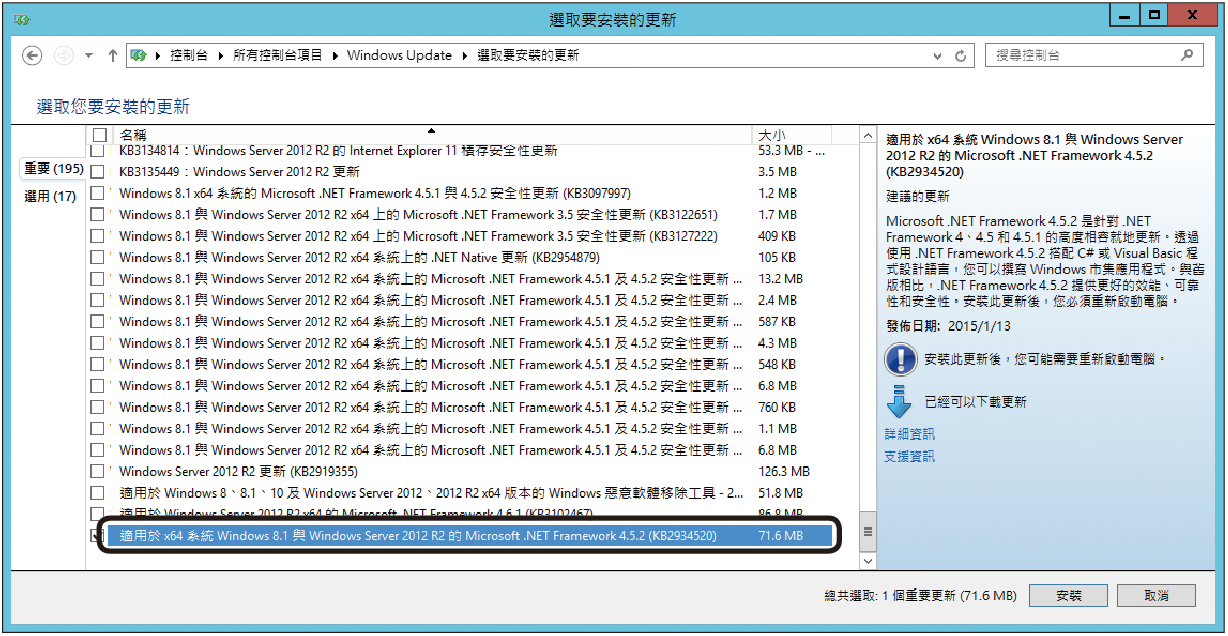Select the KB3097997 .NET Framework security update row
The width and height of the screenshot is (1228, 636).
point(375,193)
